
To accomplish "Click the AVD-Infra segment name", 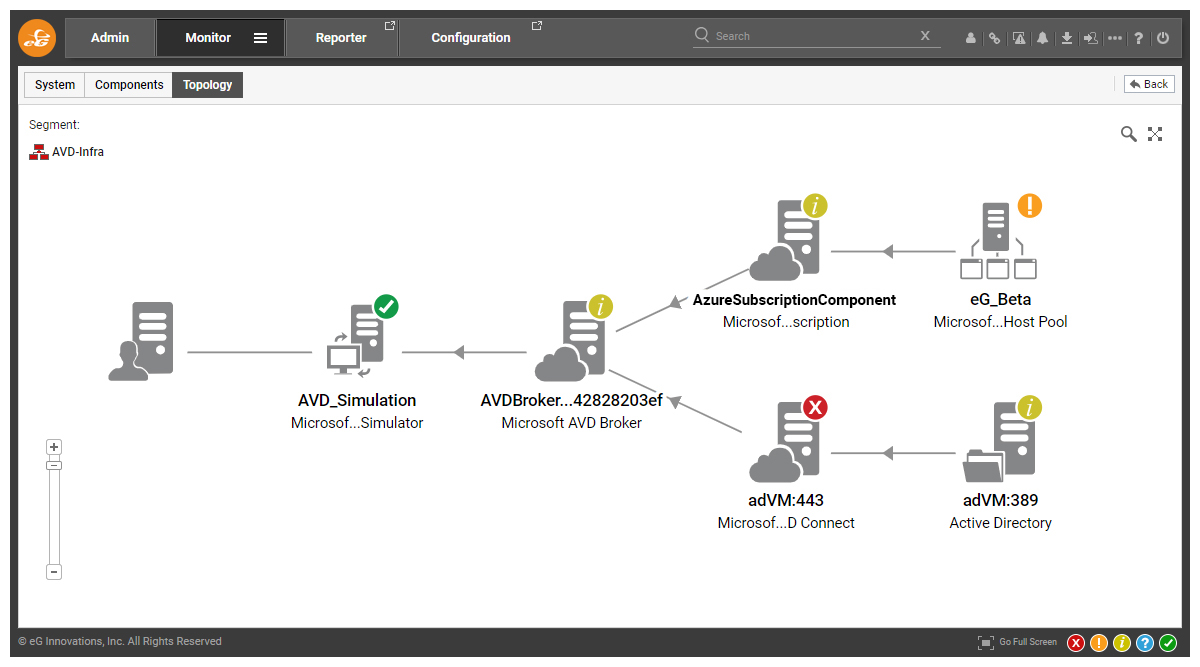I will pos(78,152).
